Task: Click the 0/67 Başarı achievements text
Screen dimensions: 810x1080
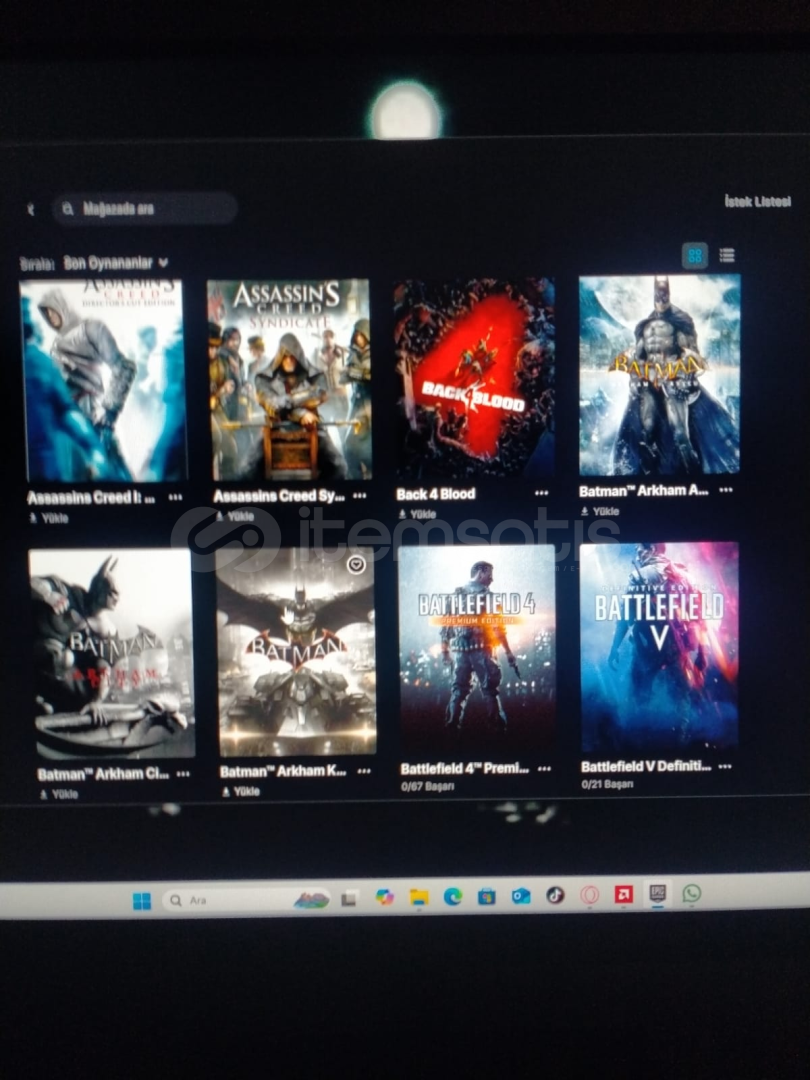Action: 428,787
